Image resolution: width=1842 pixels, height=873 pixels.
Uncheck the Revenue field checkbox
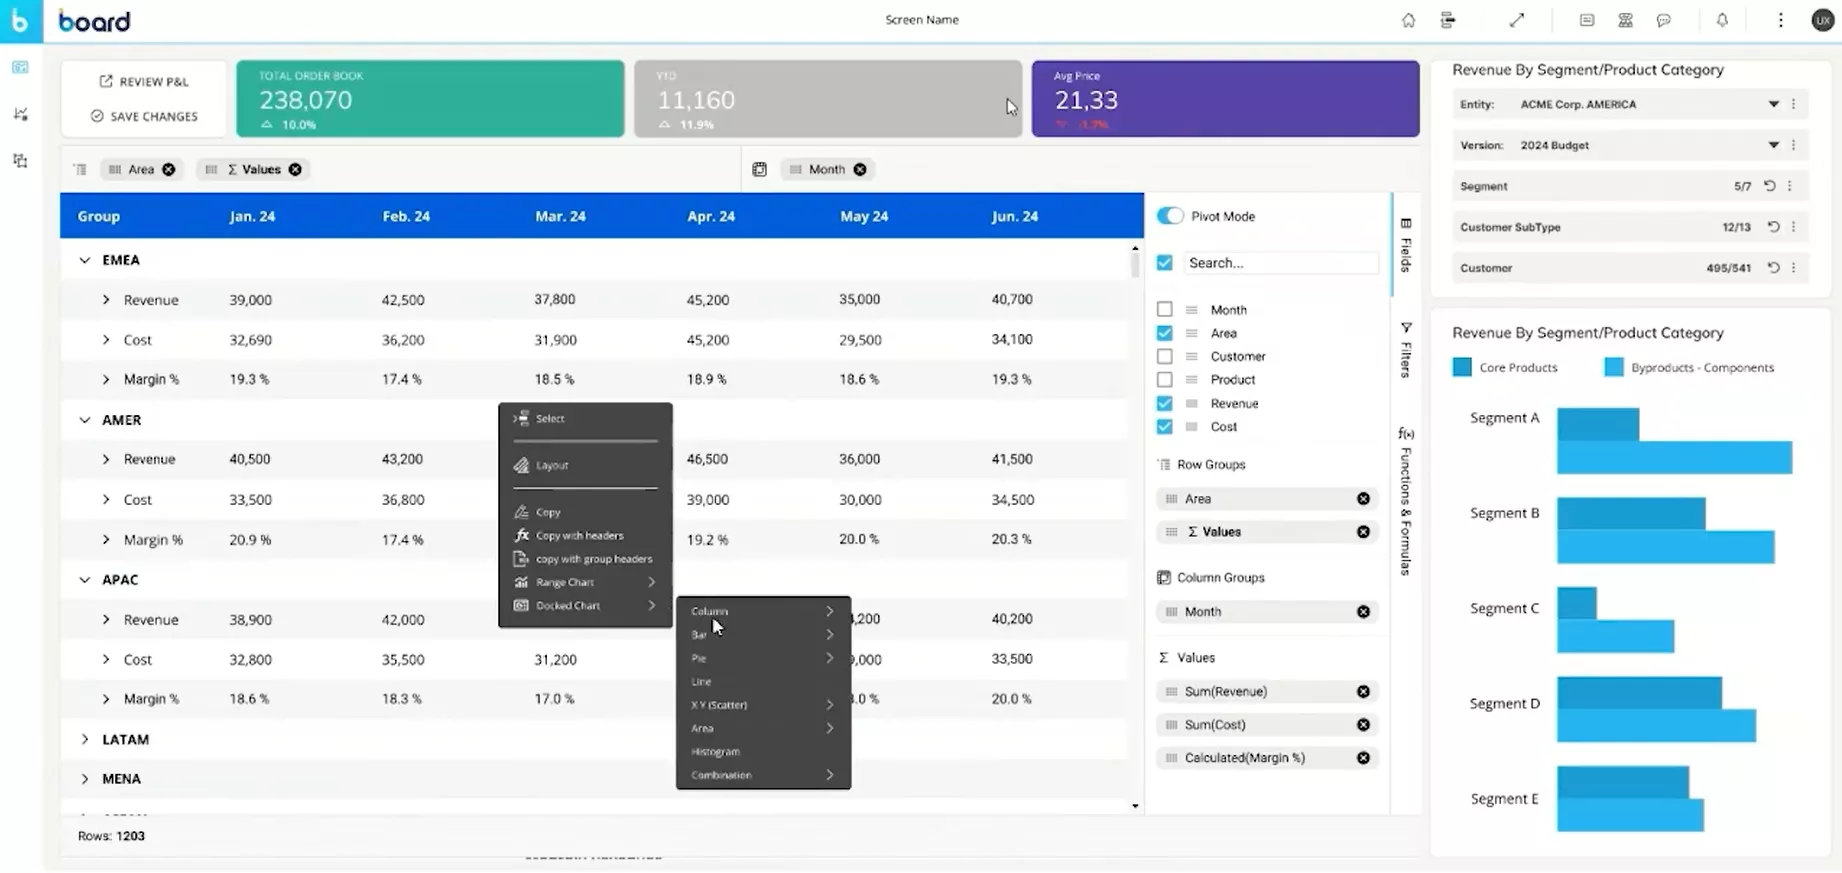1164,404
